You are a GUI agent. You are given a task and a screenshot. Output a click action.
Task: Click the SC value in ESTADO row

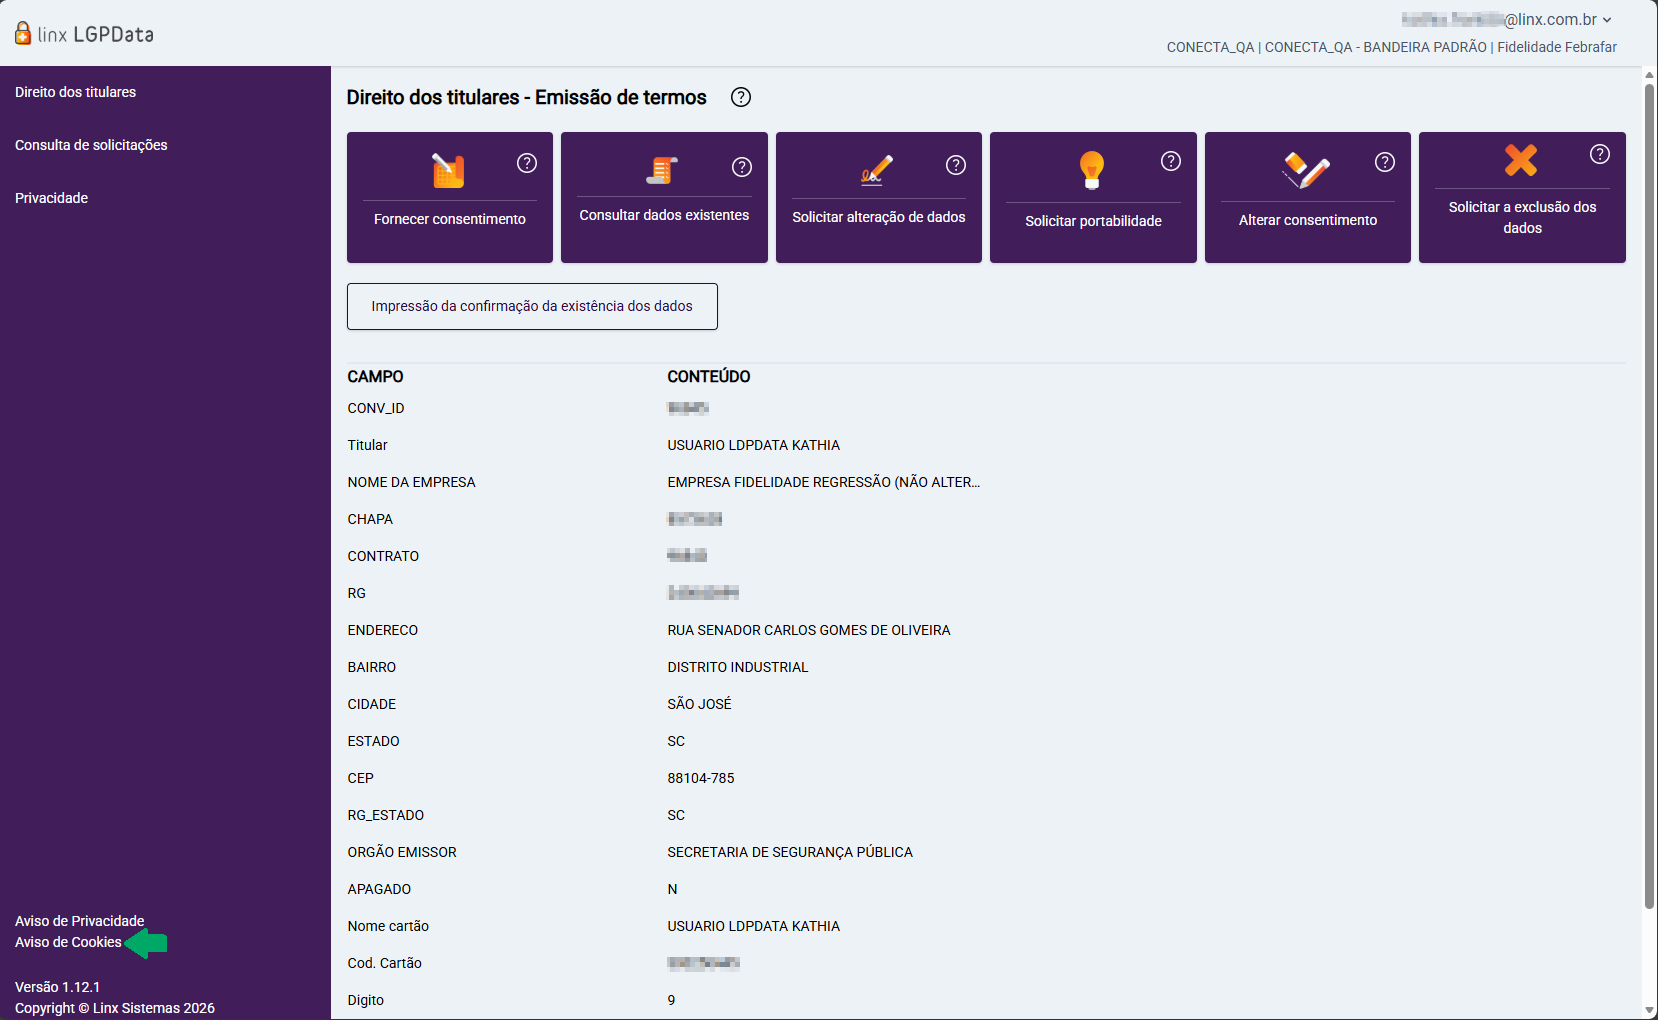coord(676,741)
